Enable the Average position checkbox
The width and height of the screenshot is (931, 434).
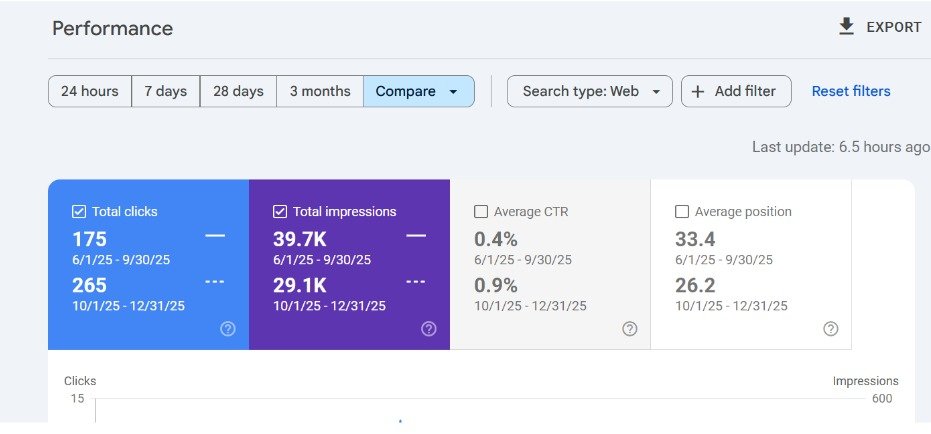(x=682, y=212)
